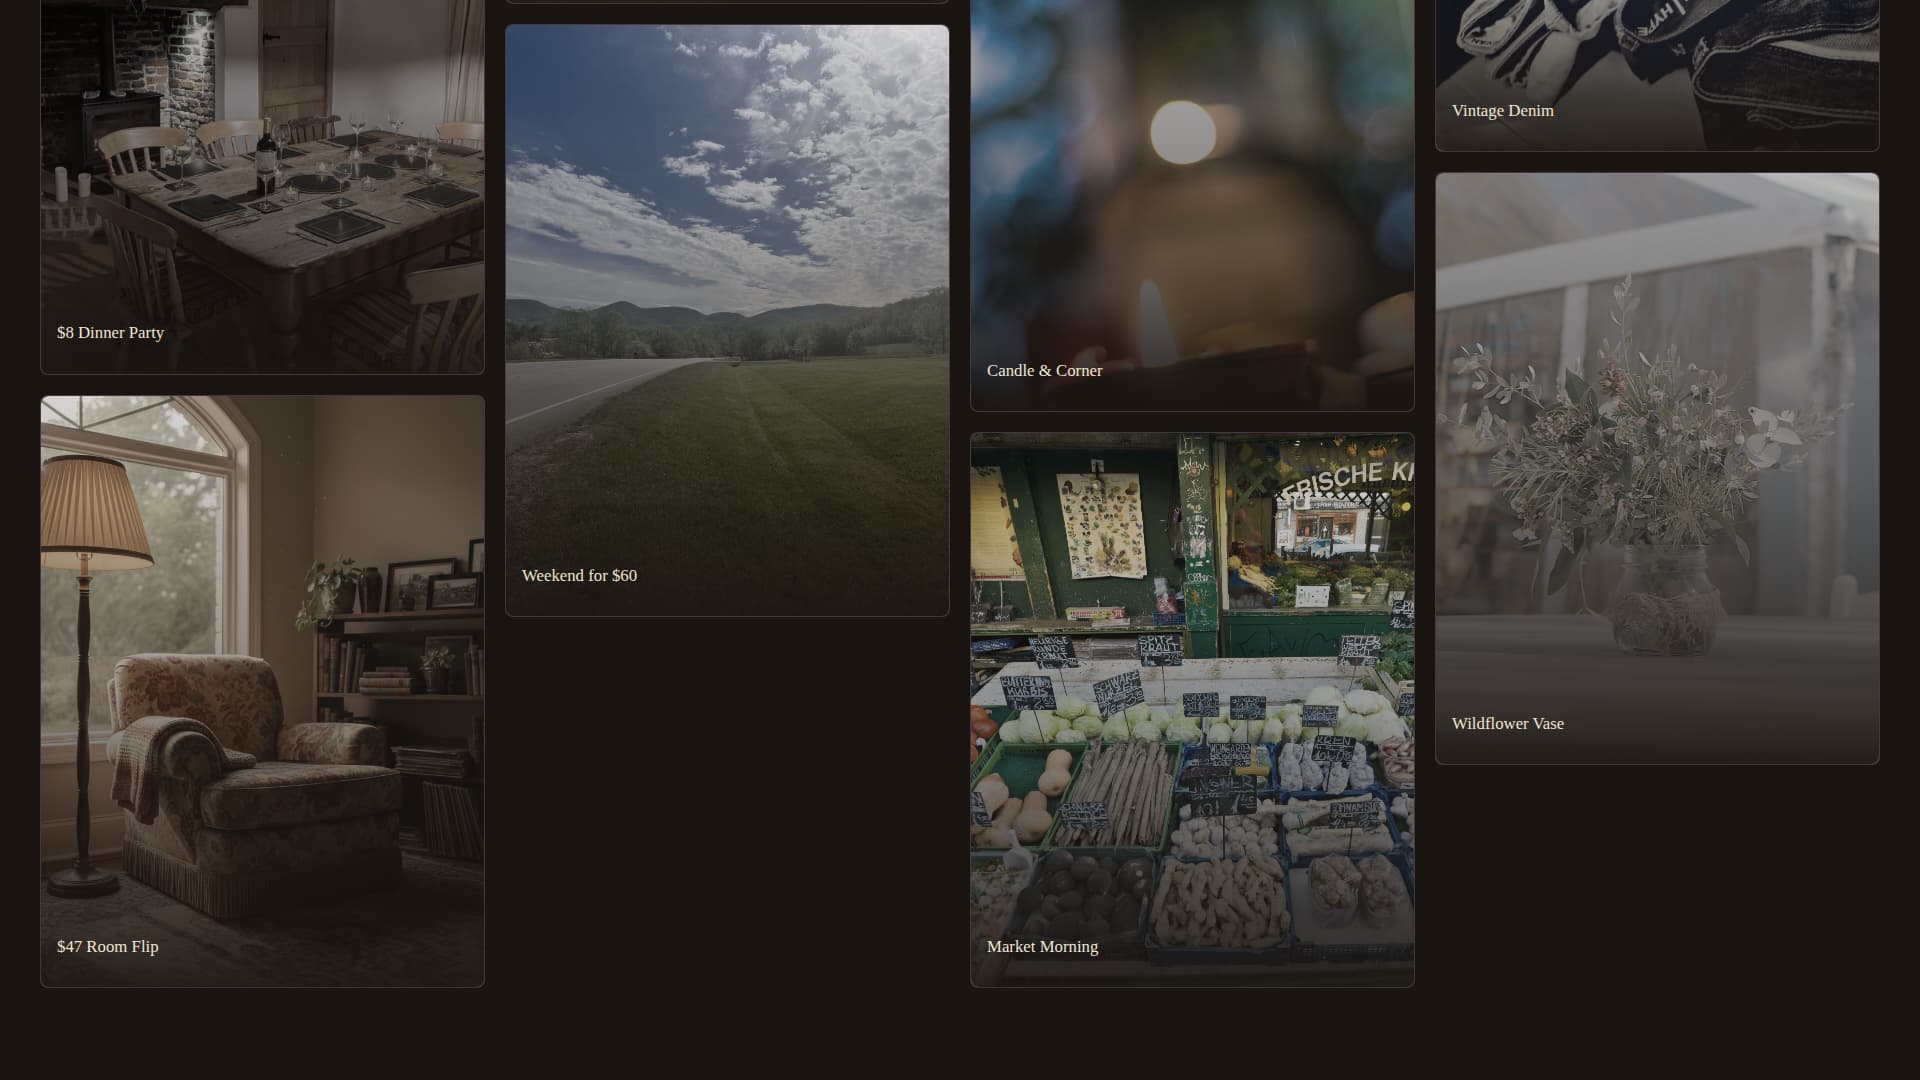1920x1080 pixels.
Task: Open the "$8 Dinner Party" card
Action: coord(260,180)
